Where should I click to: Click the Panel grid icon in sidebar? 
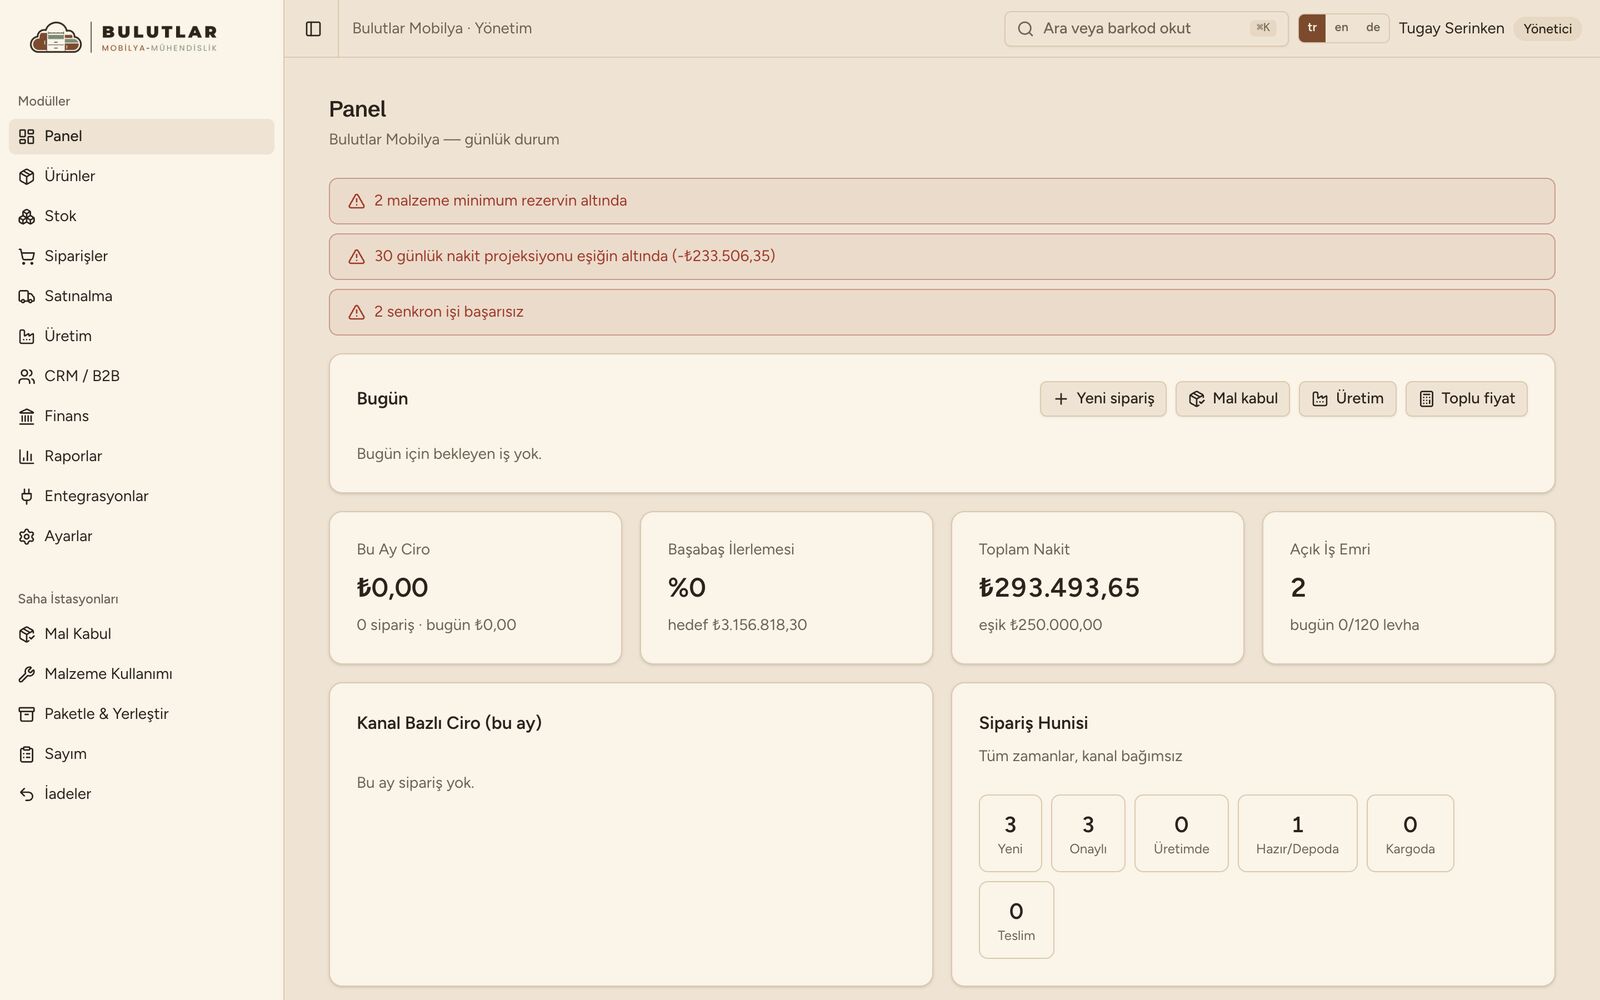pyautogui.click(x=27, y=137)
